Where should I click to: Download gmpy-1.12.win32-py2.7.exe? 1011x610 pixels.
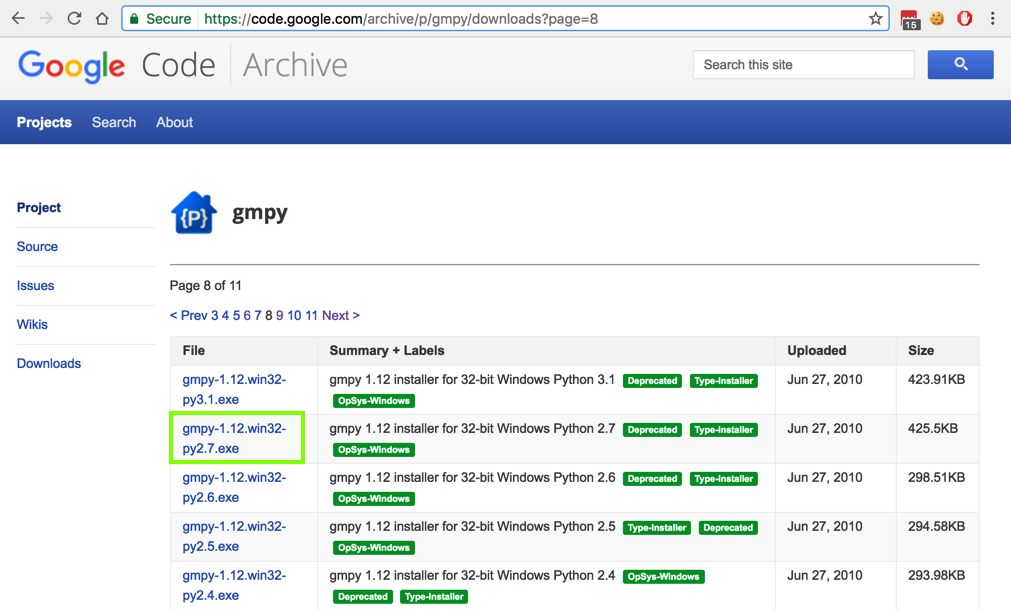[234, 438]
